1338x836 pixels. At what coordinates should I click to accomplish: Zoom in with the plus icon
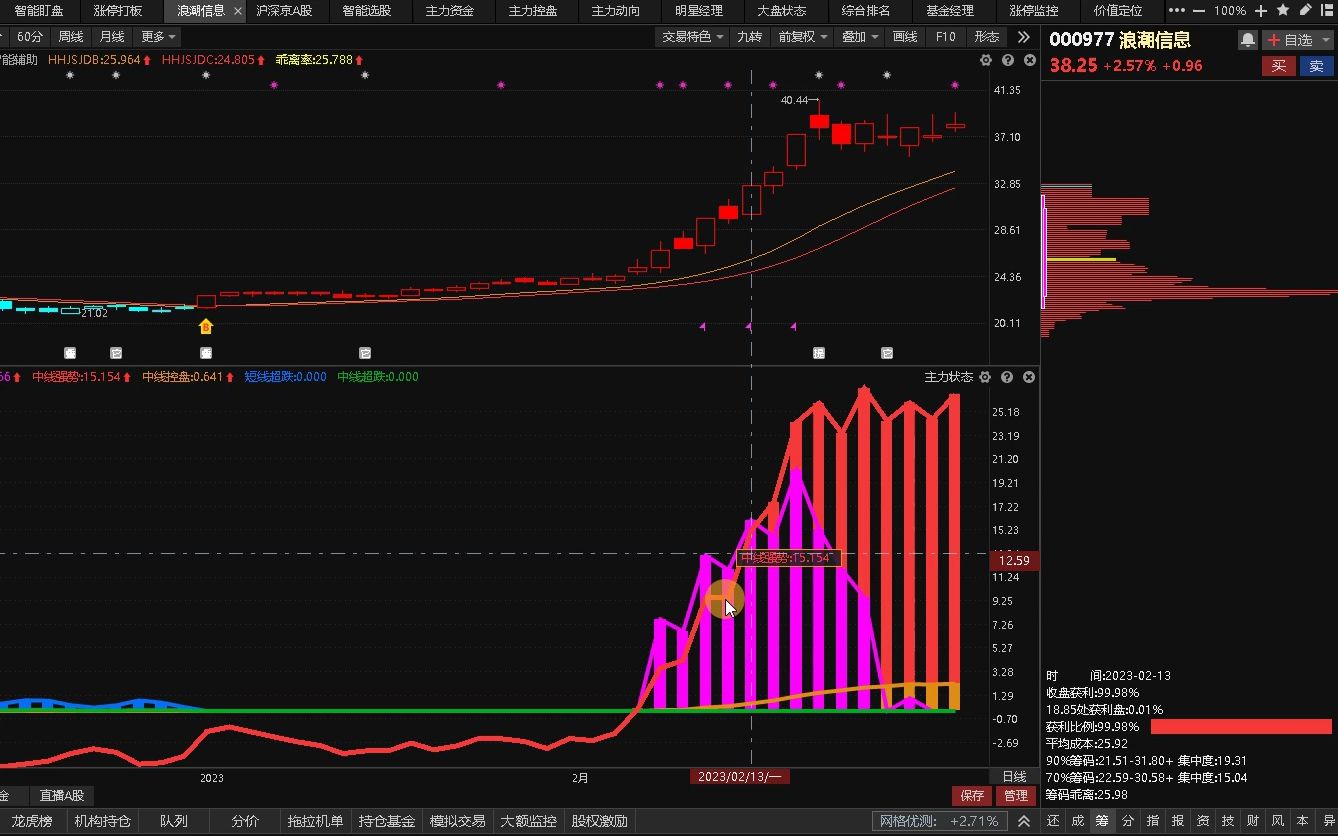coord(1261,11)
